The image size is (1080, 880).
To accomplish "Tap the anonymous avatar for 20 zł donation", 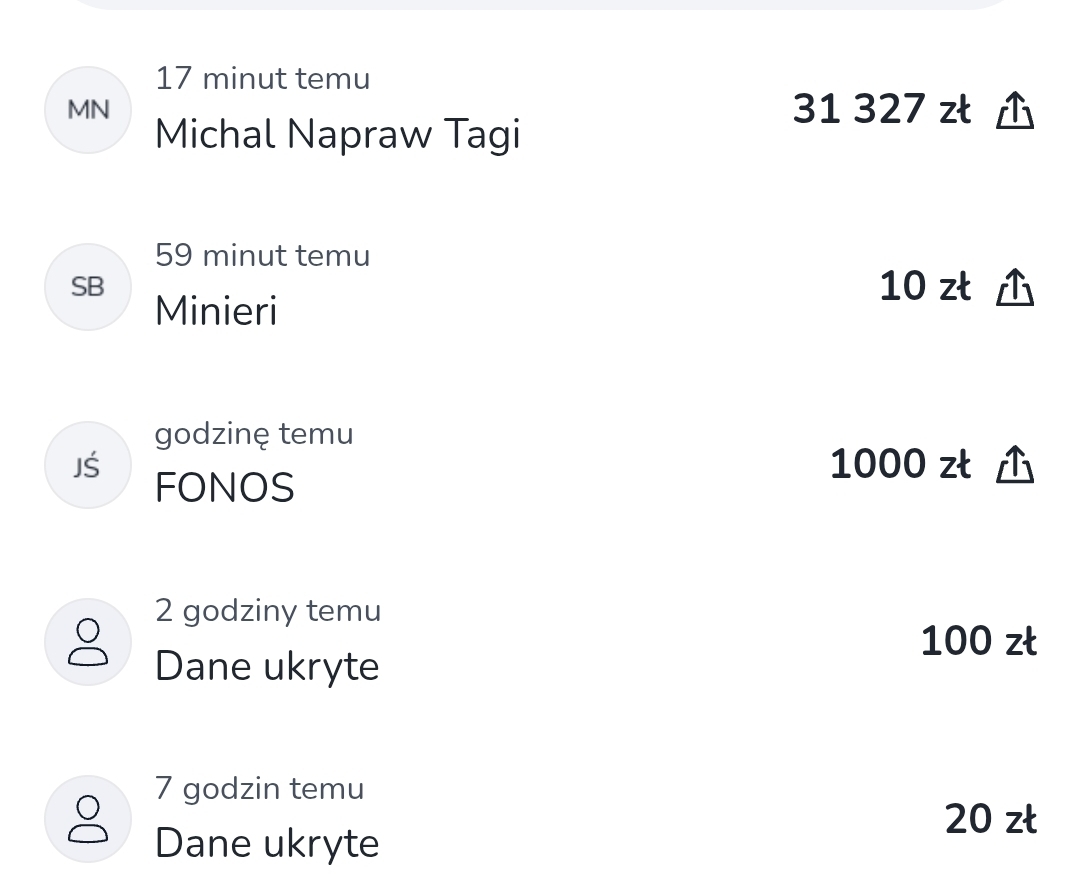I will coord(88,819).
